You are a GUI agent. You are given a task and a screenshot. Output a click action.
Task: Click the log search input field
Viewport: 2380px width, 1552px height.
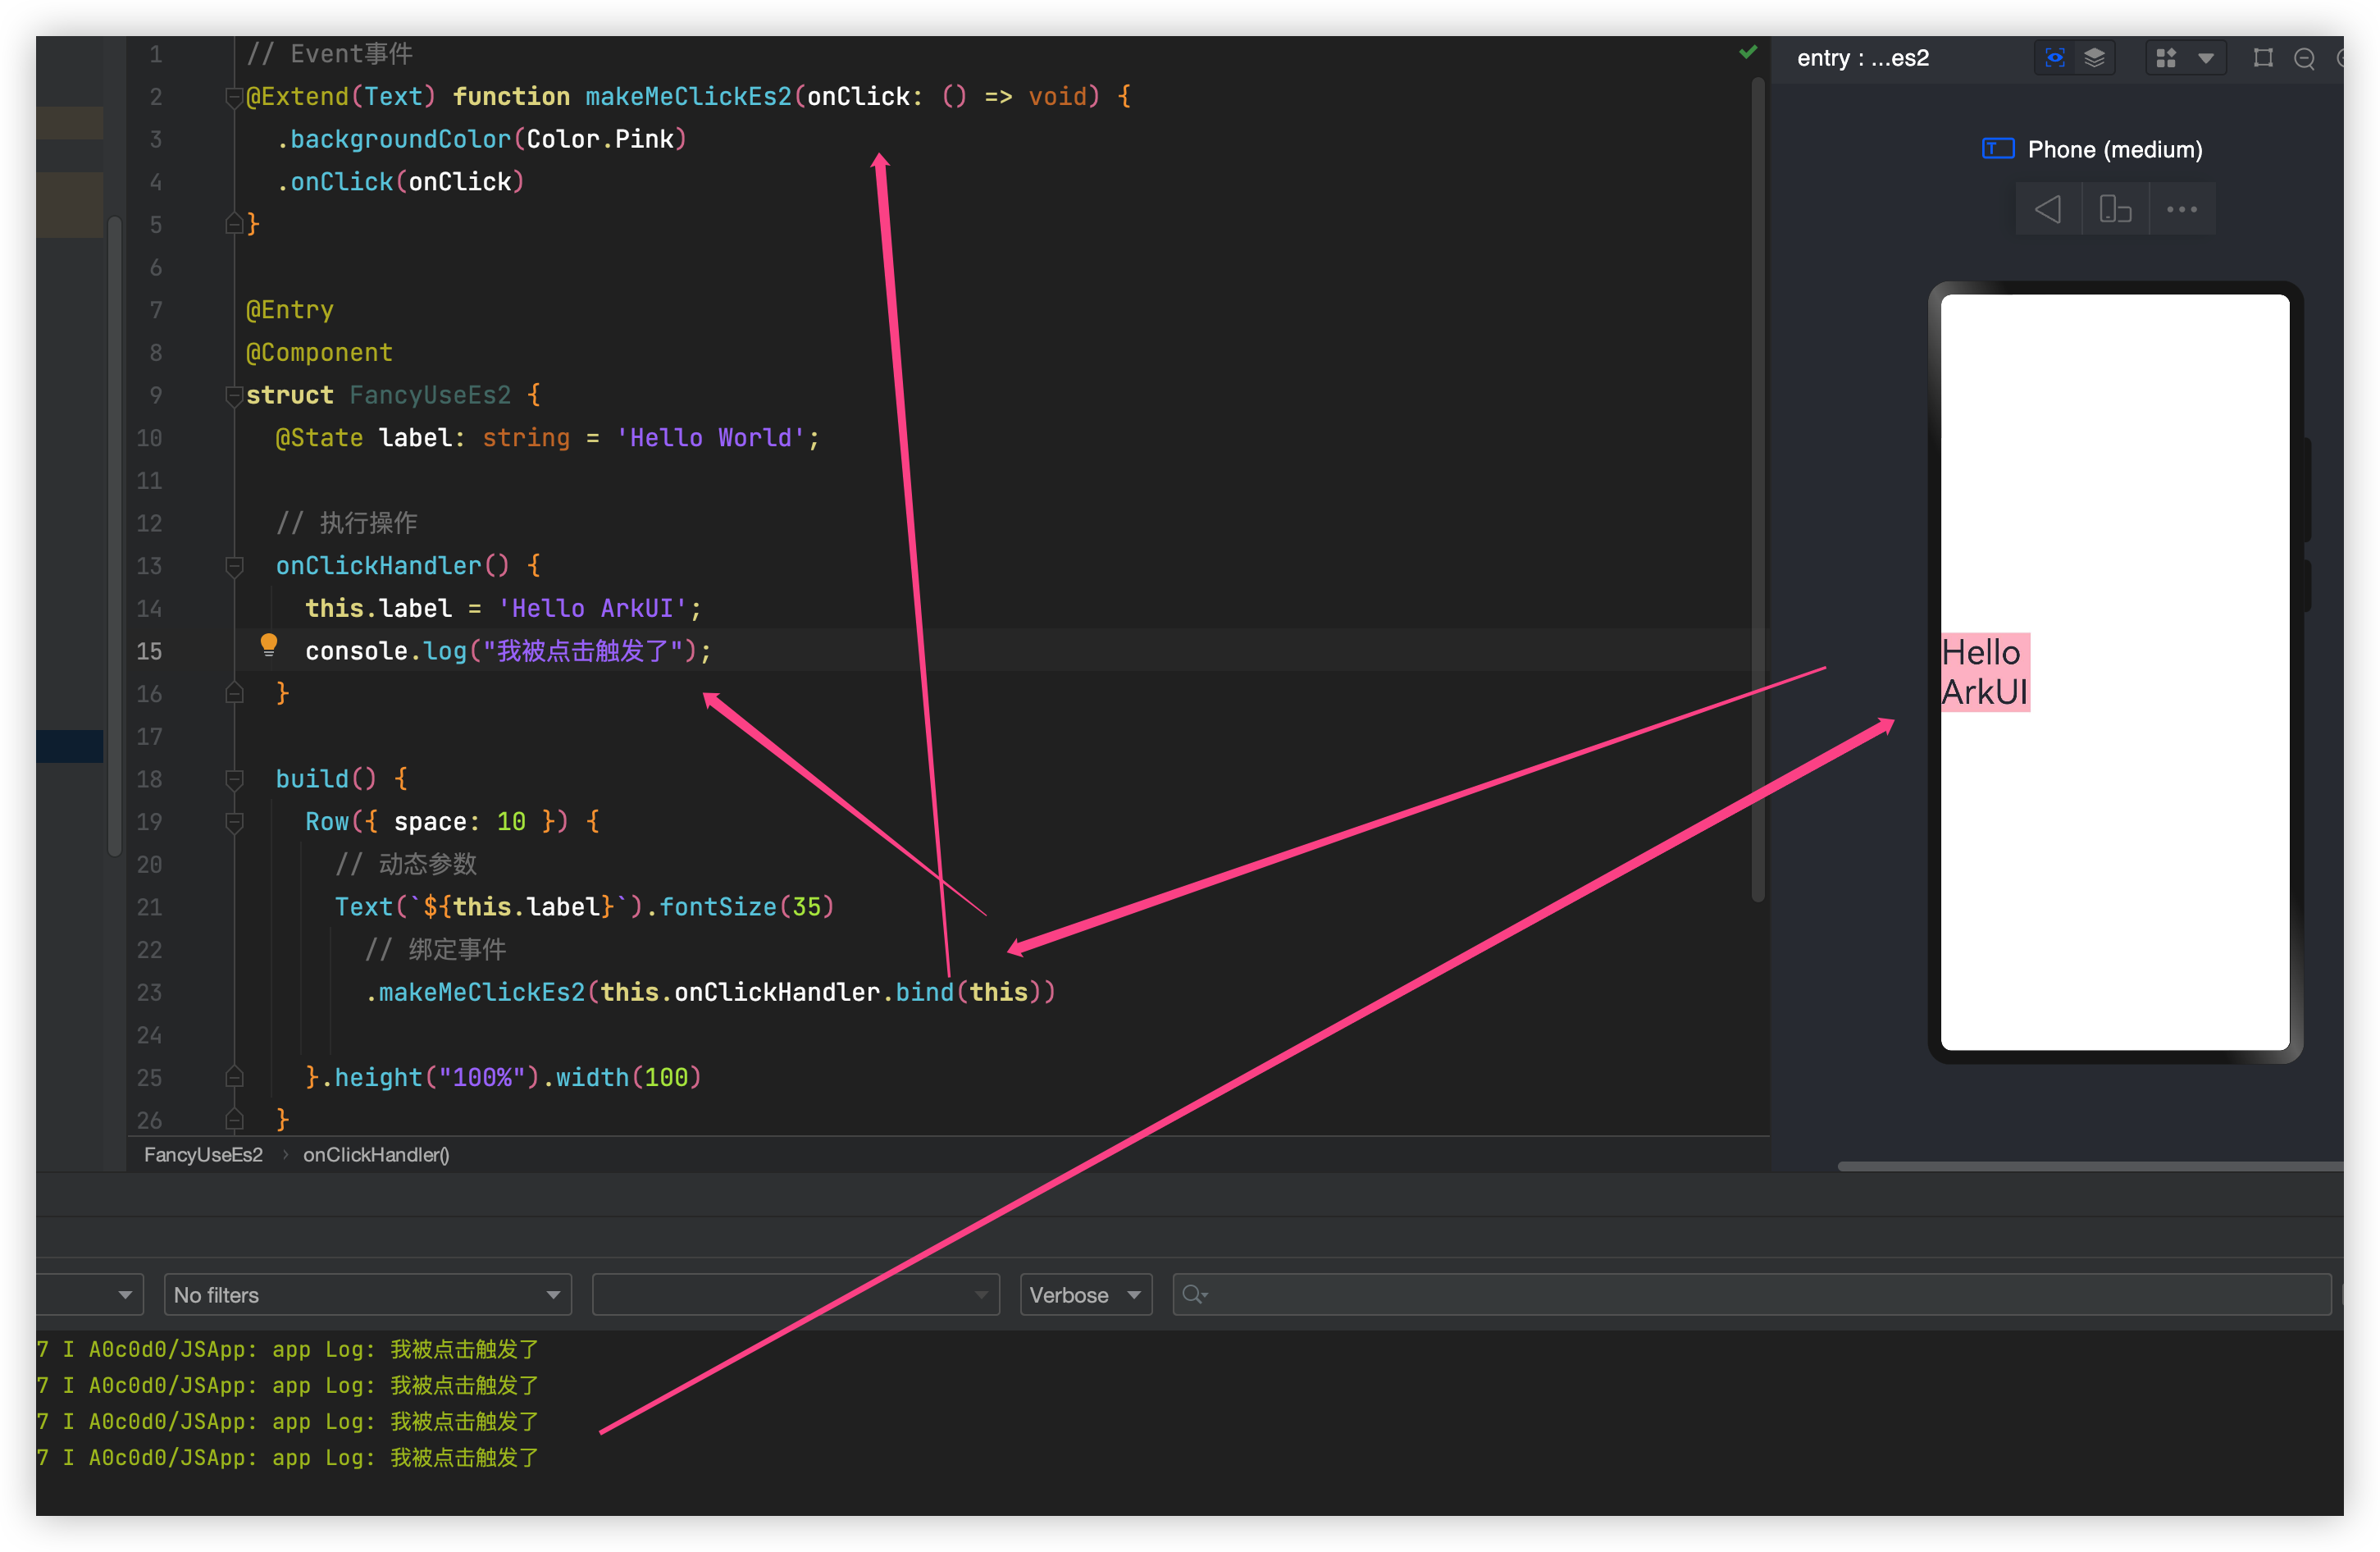tap(1752, 1295)
